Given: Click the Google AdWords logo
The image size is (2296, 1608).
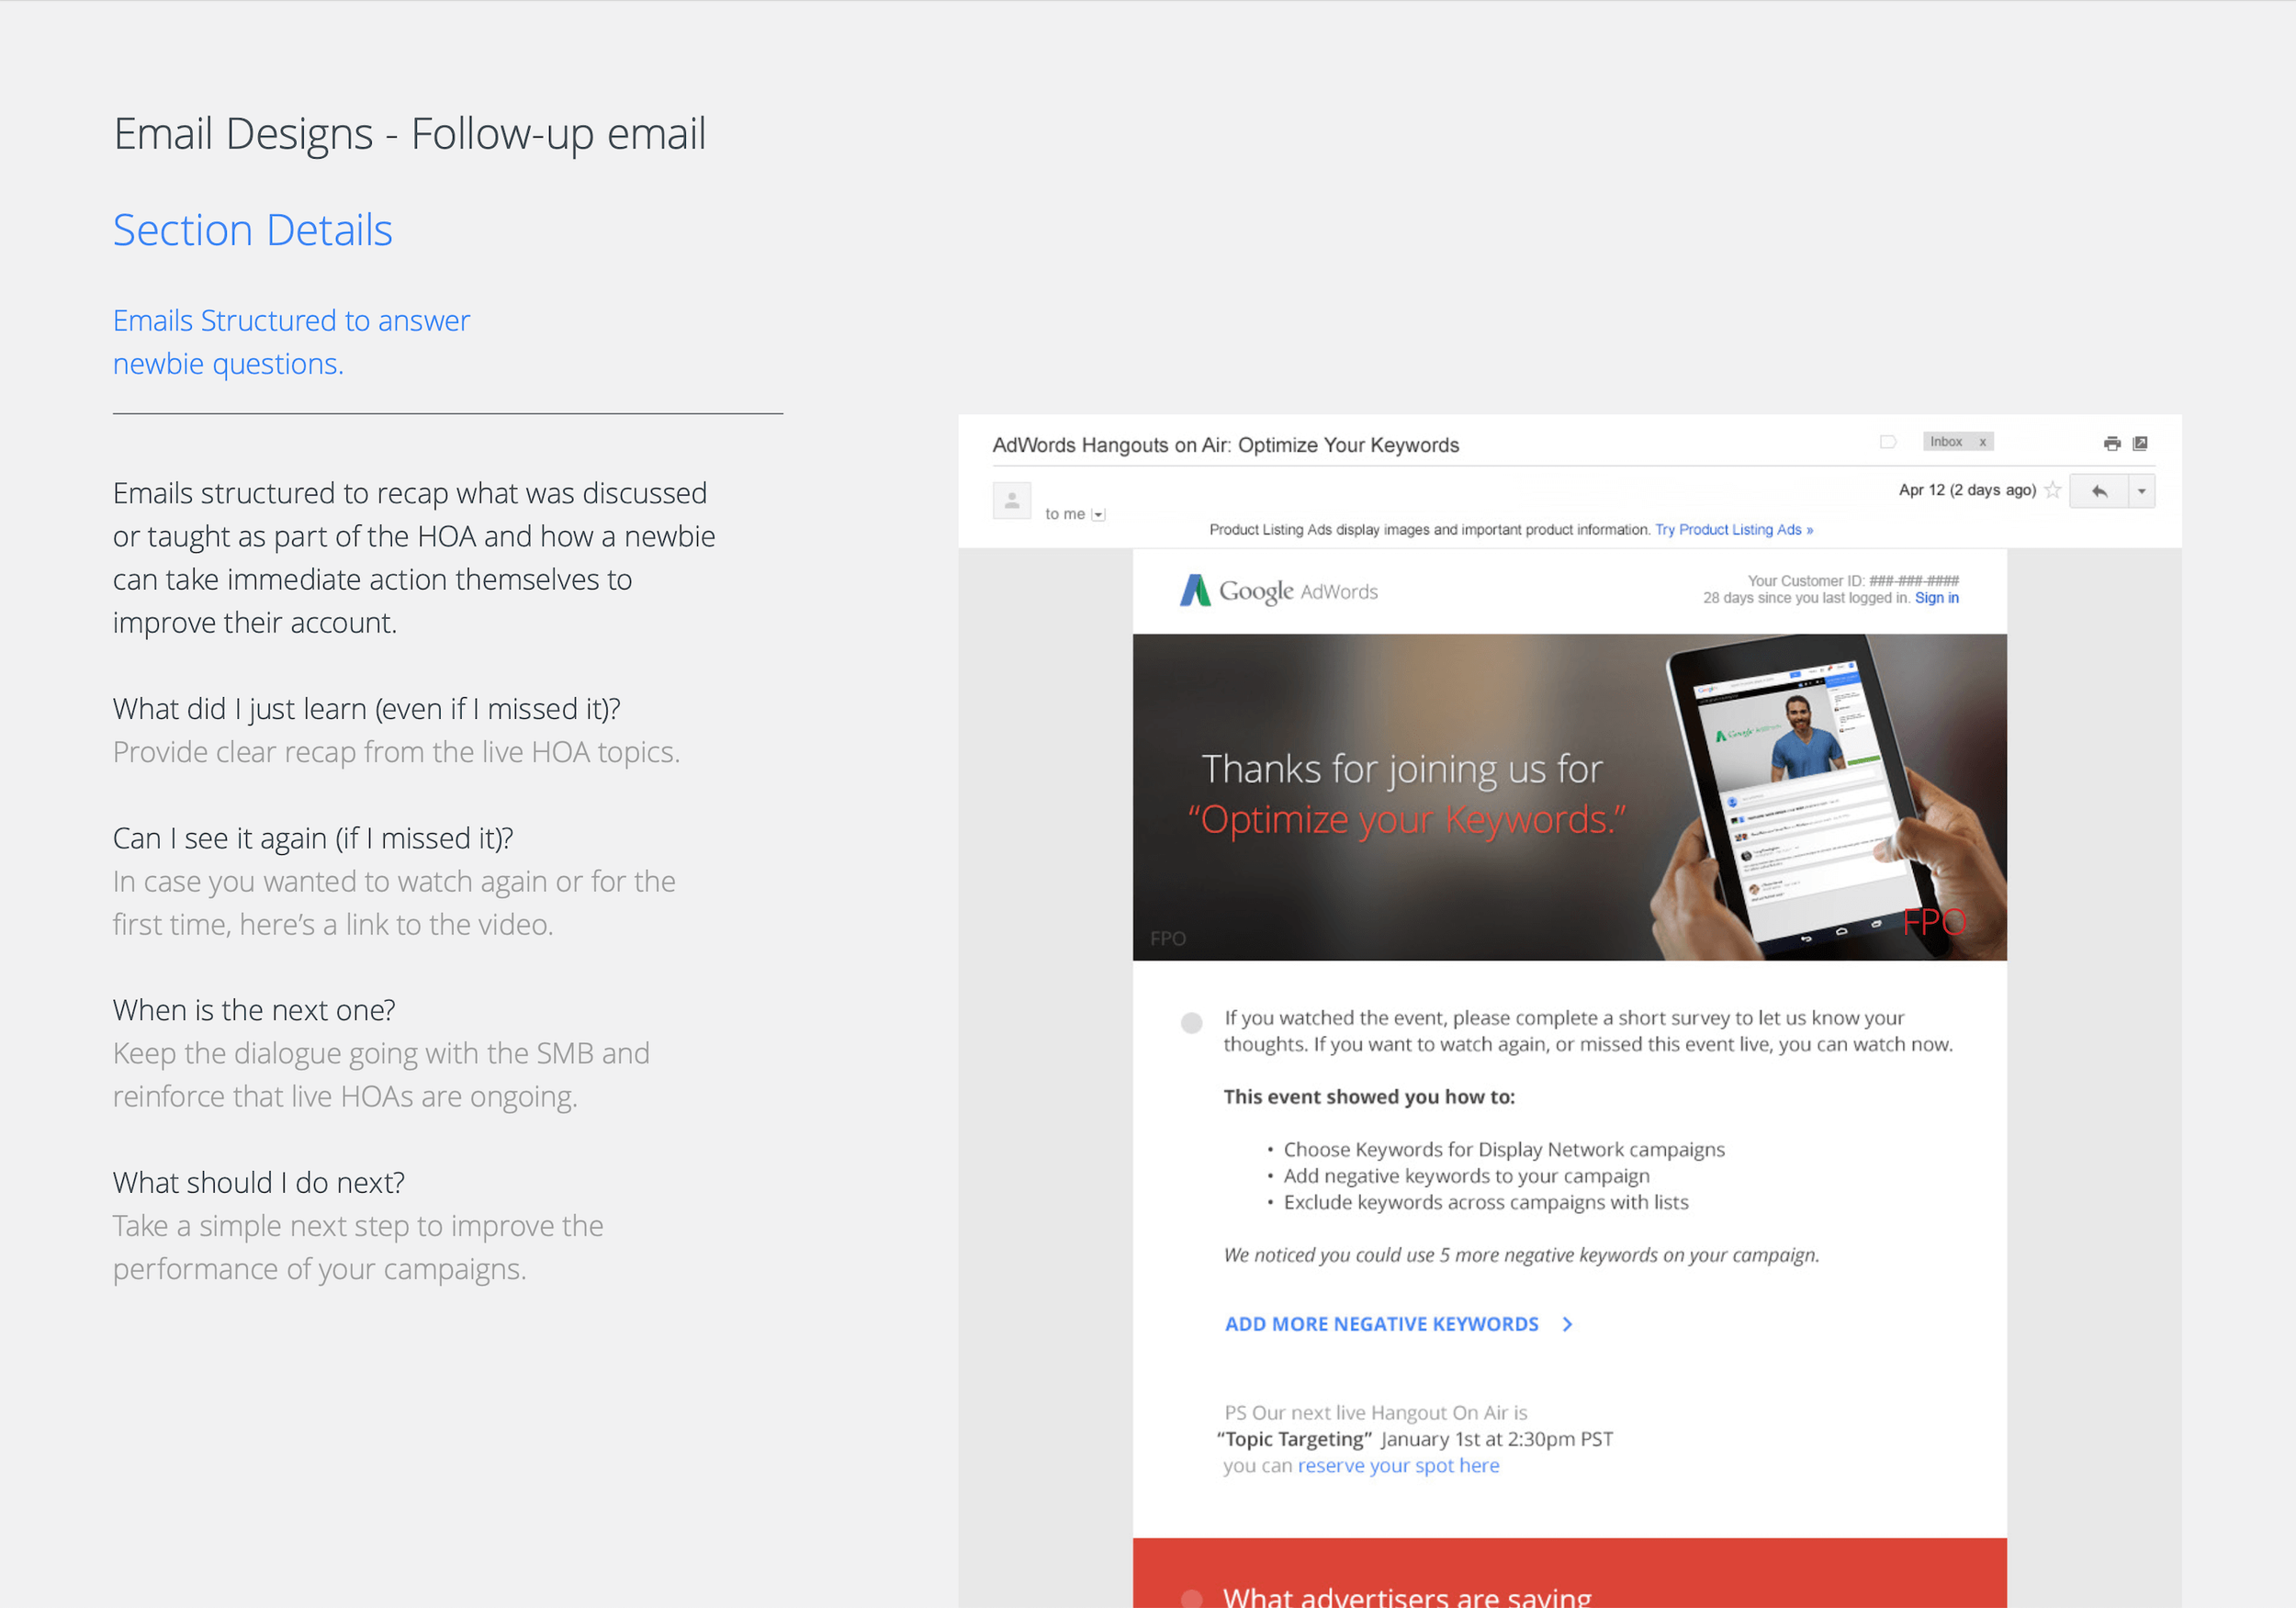Looking at the screenshot, I should point(1278,591).
